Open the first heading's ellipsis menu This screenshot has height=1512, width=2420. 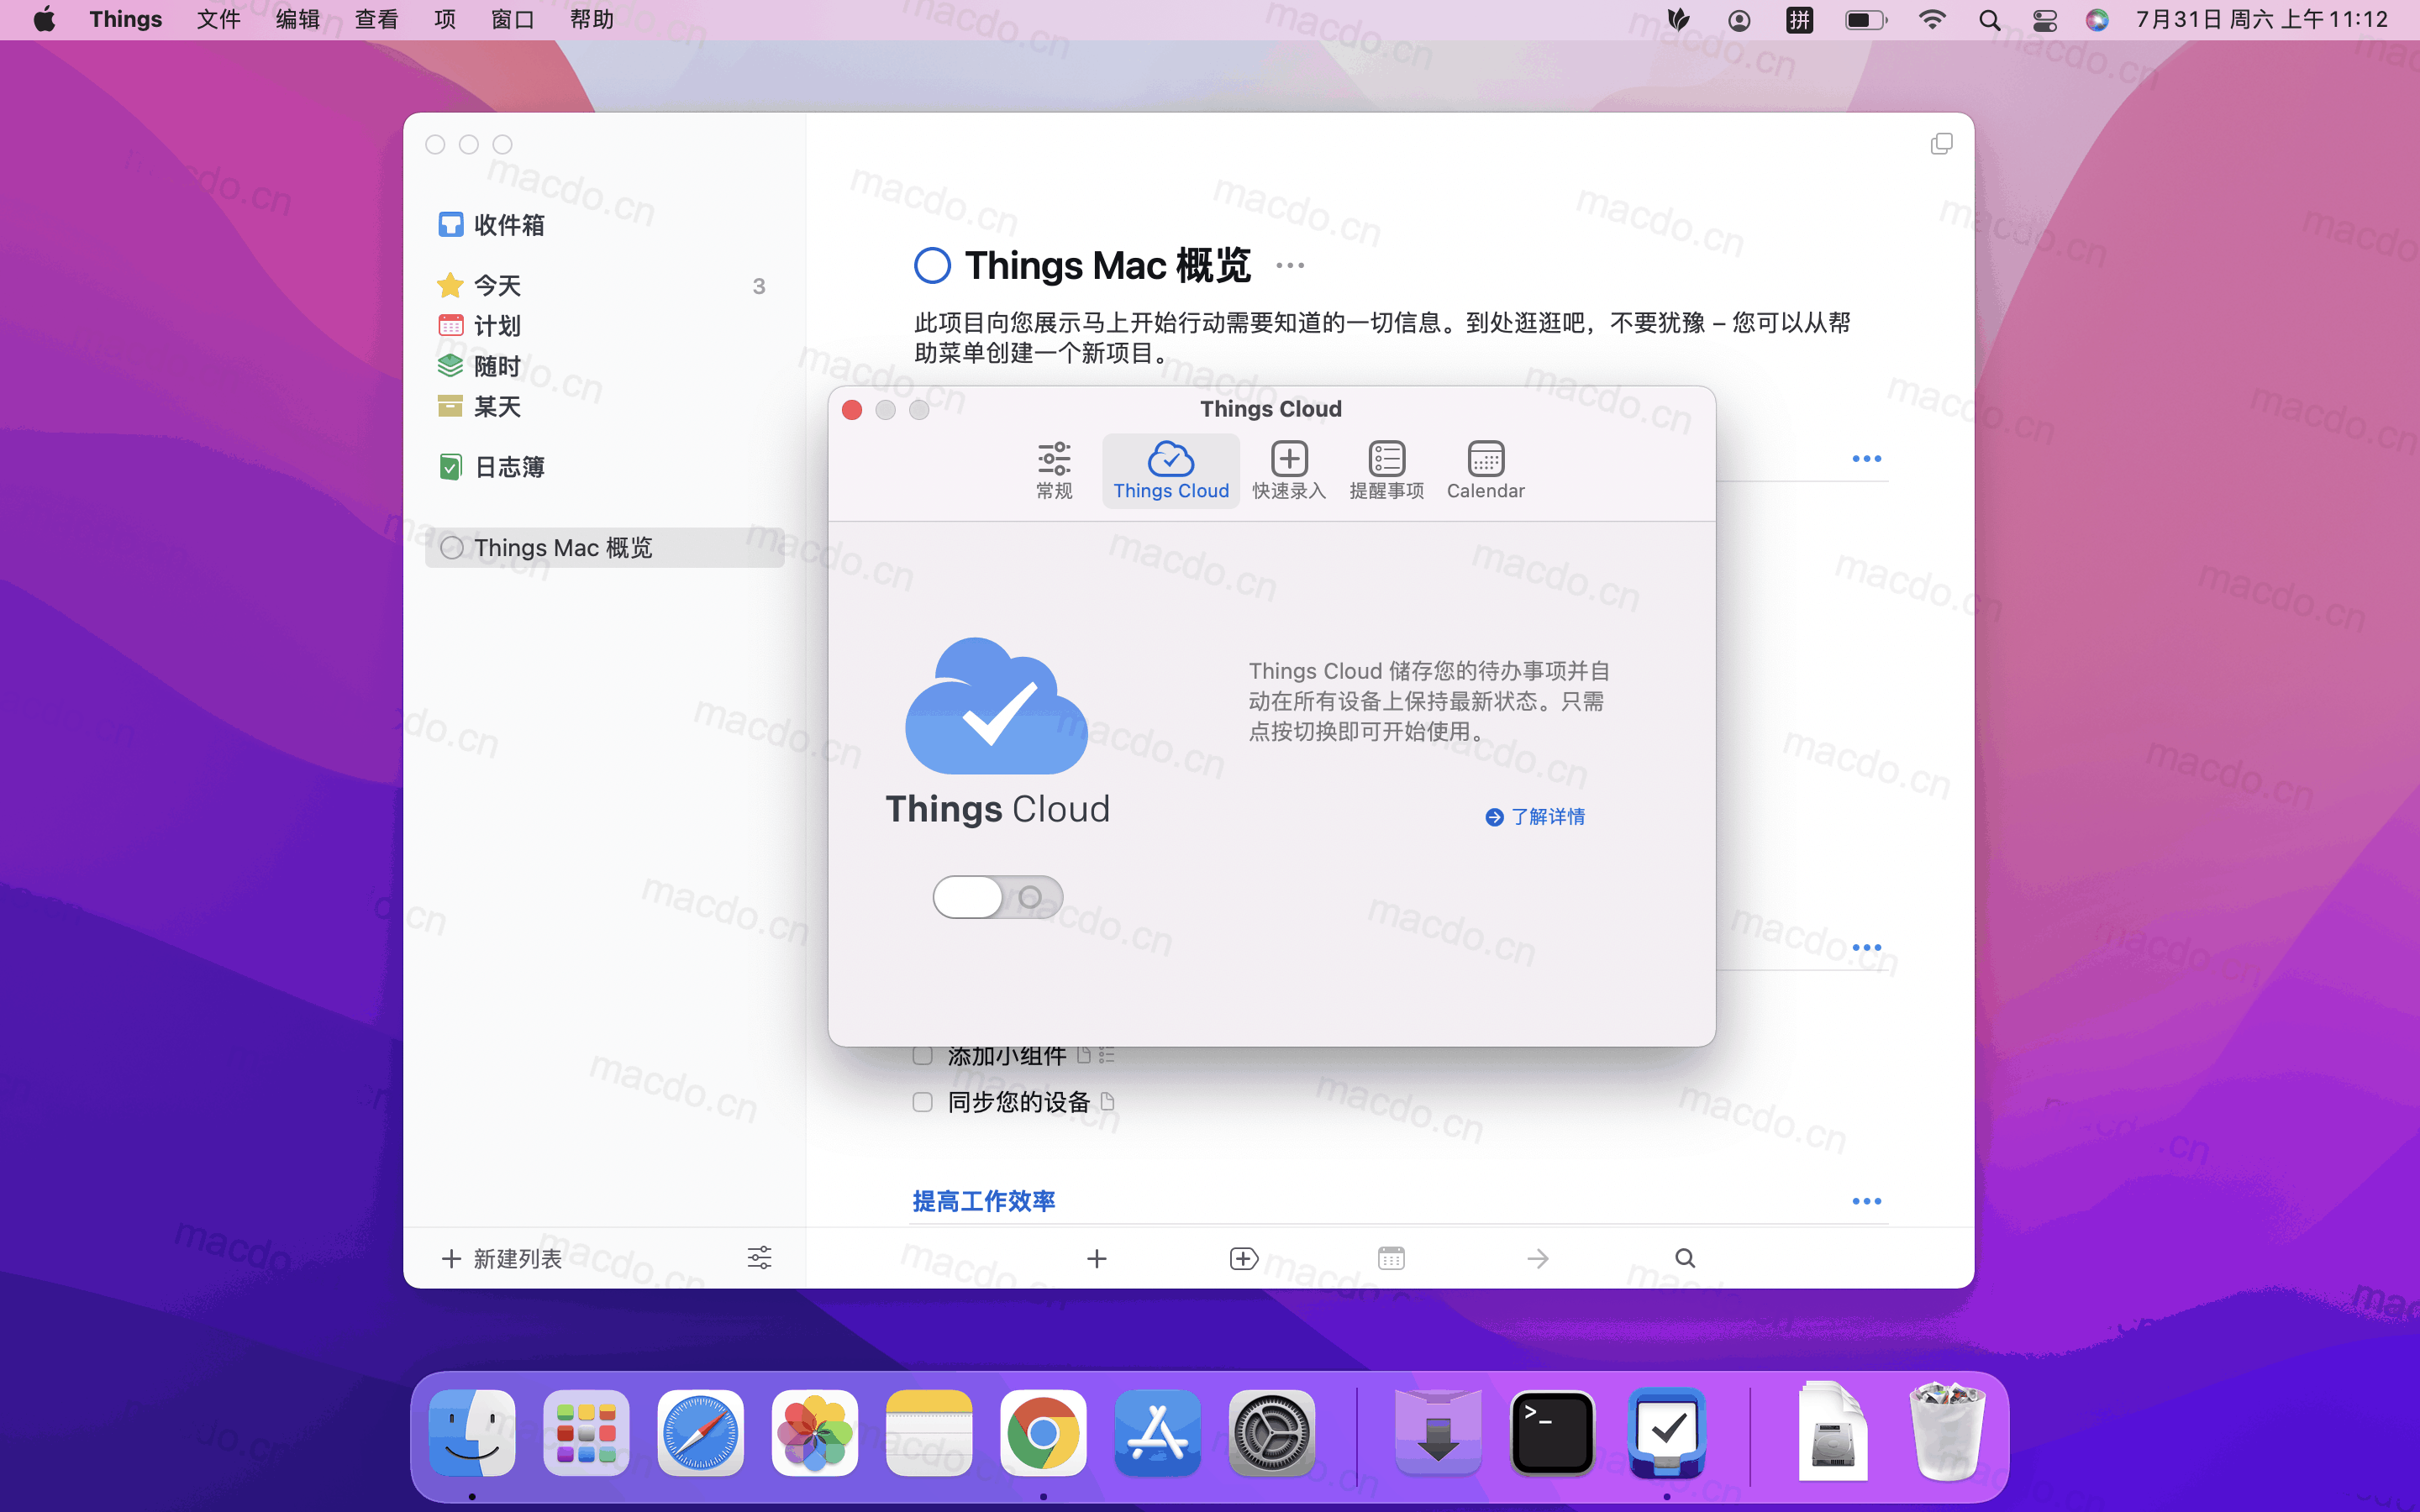(x=1866, y=459)
